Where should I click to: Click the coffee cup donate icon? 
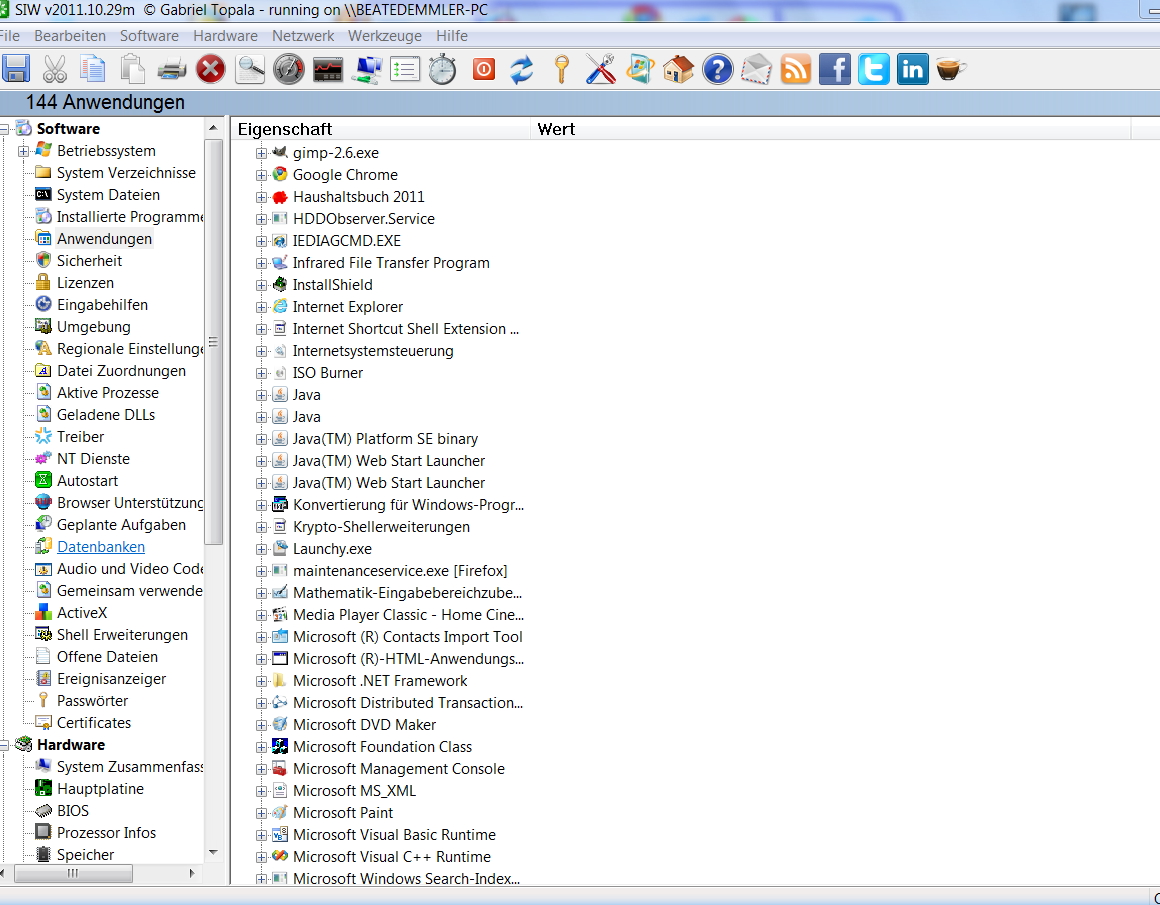coord(951,69)
